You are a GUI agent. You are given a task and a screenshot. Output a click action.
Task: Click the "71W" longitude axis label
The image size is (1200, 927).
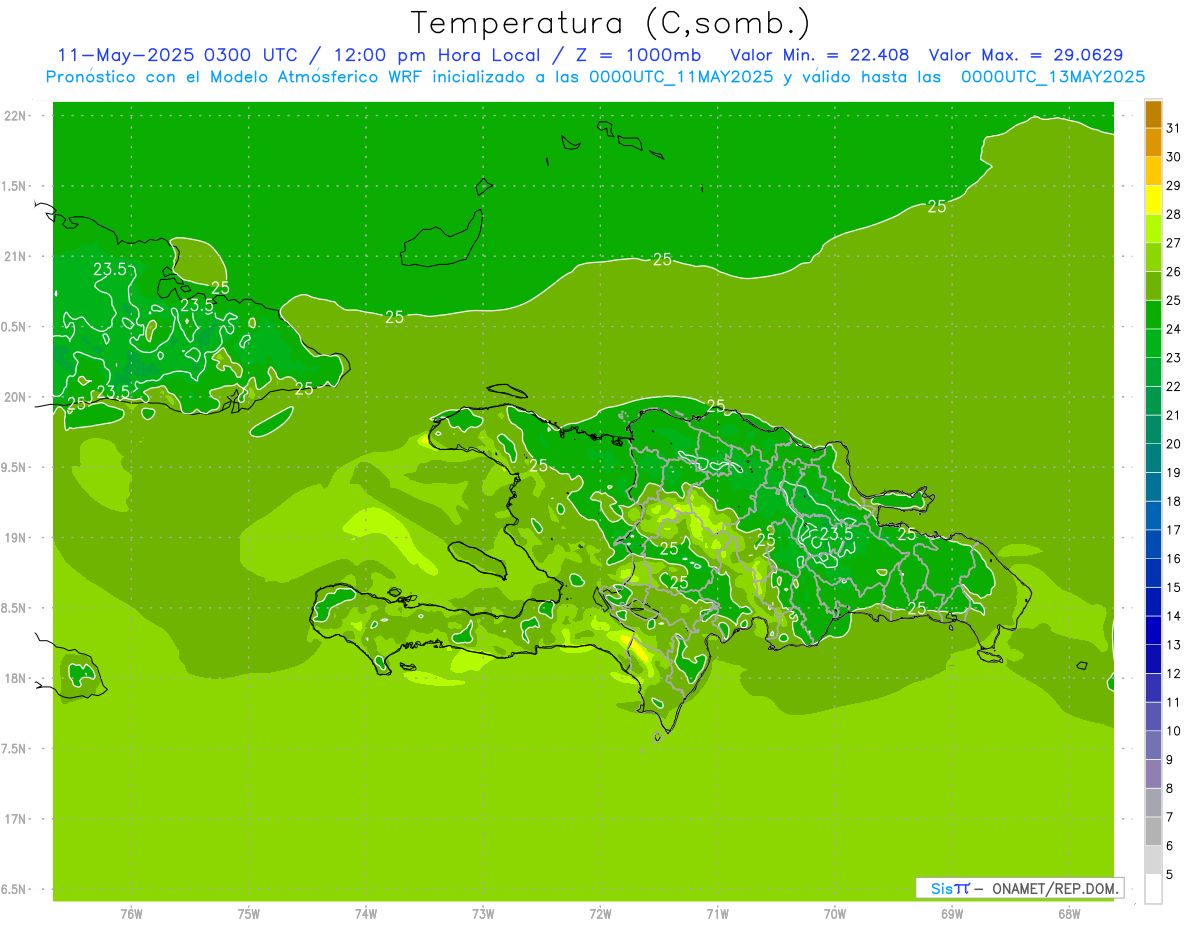[717, 914]
